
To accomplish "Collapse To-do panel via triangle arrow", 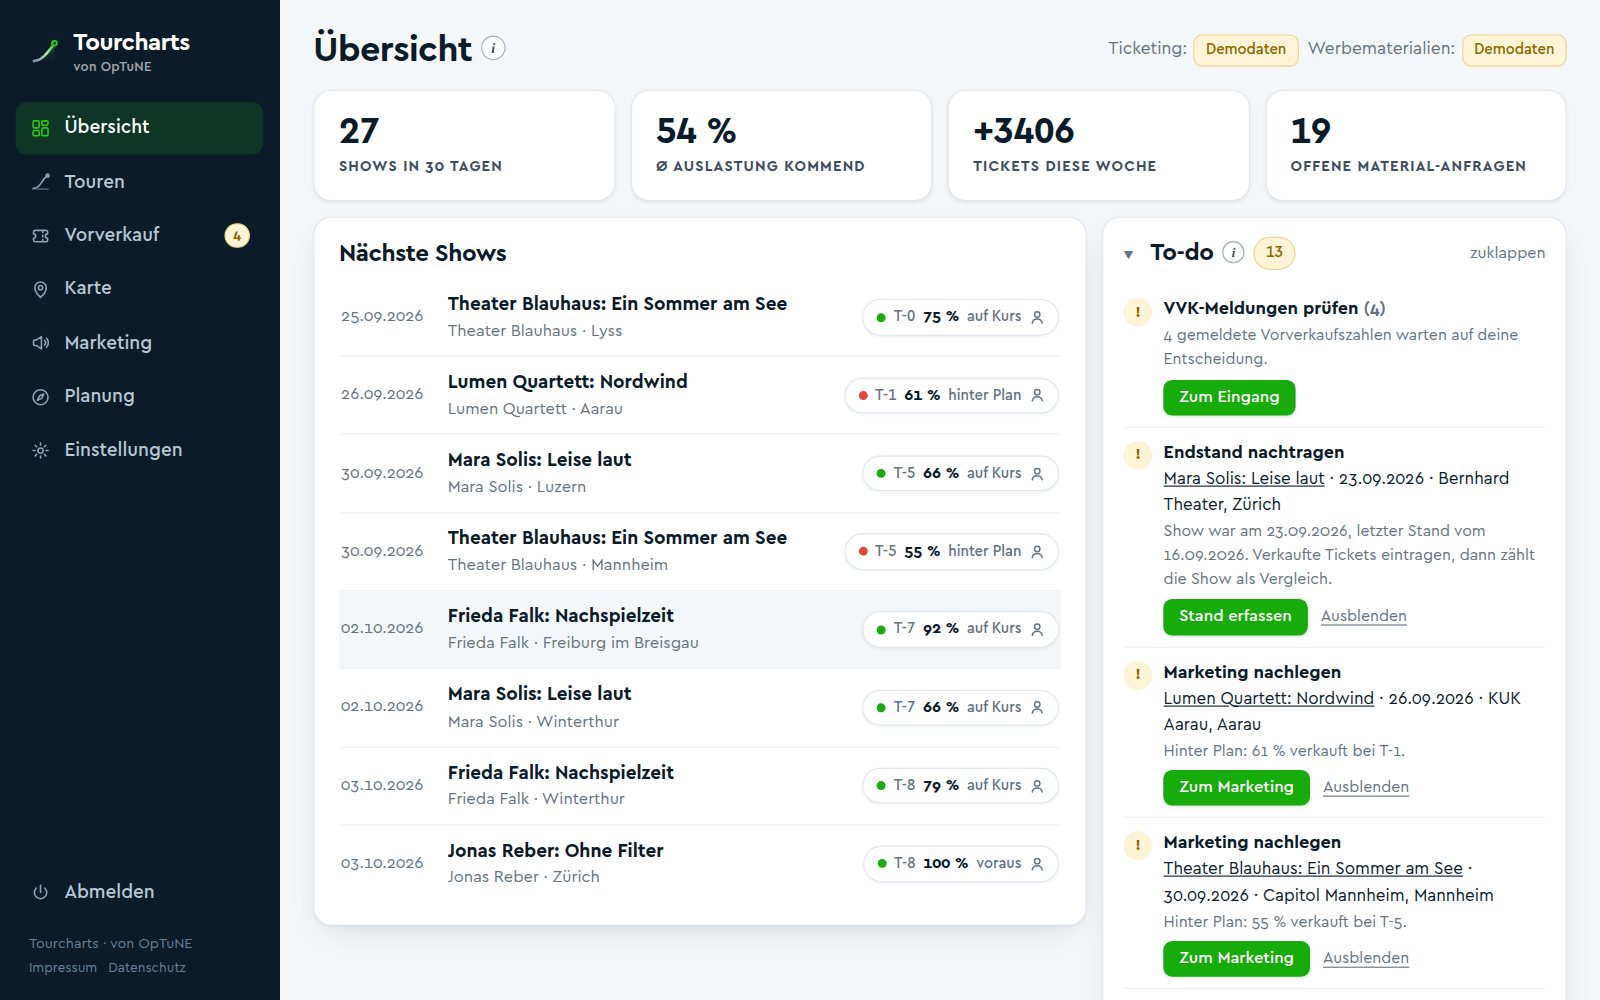I will [1128, 254].
